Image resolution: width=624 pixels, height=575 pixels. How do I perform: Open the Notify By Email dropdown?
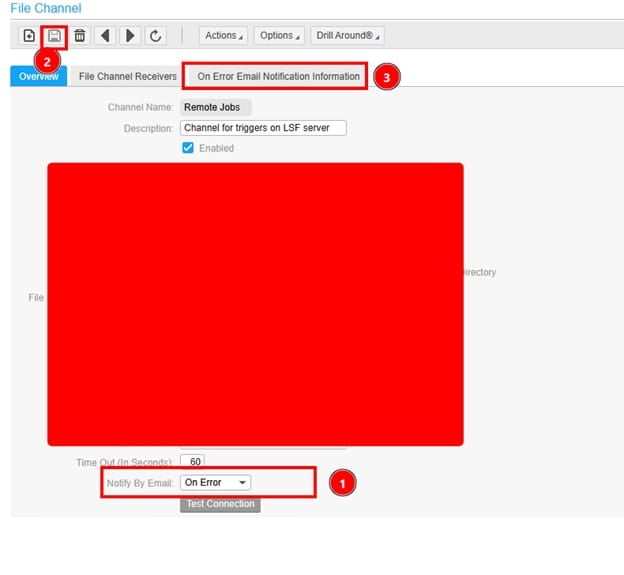click(x=216, y=483)
